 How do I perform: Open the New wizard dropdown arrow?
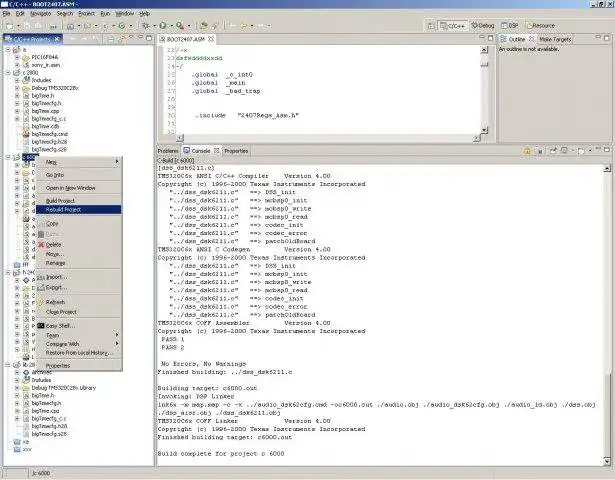tap(17, 26)
